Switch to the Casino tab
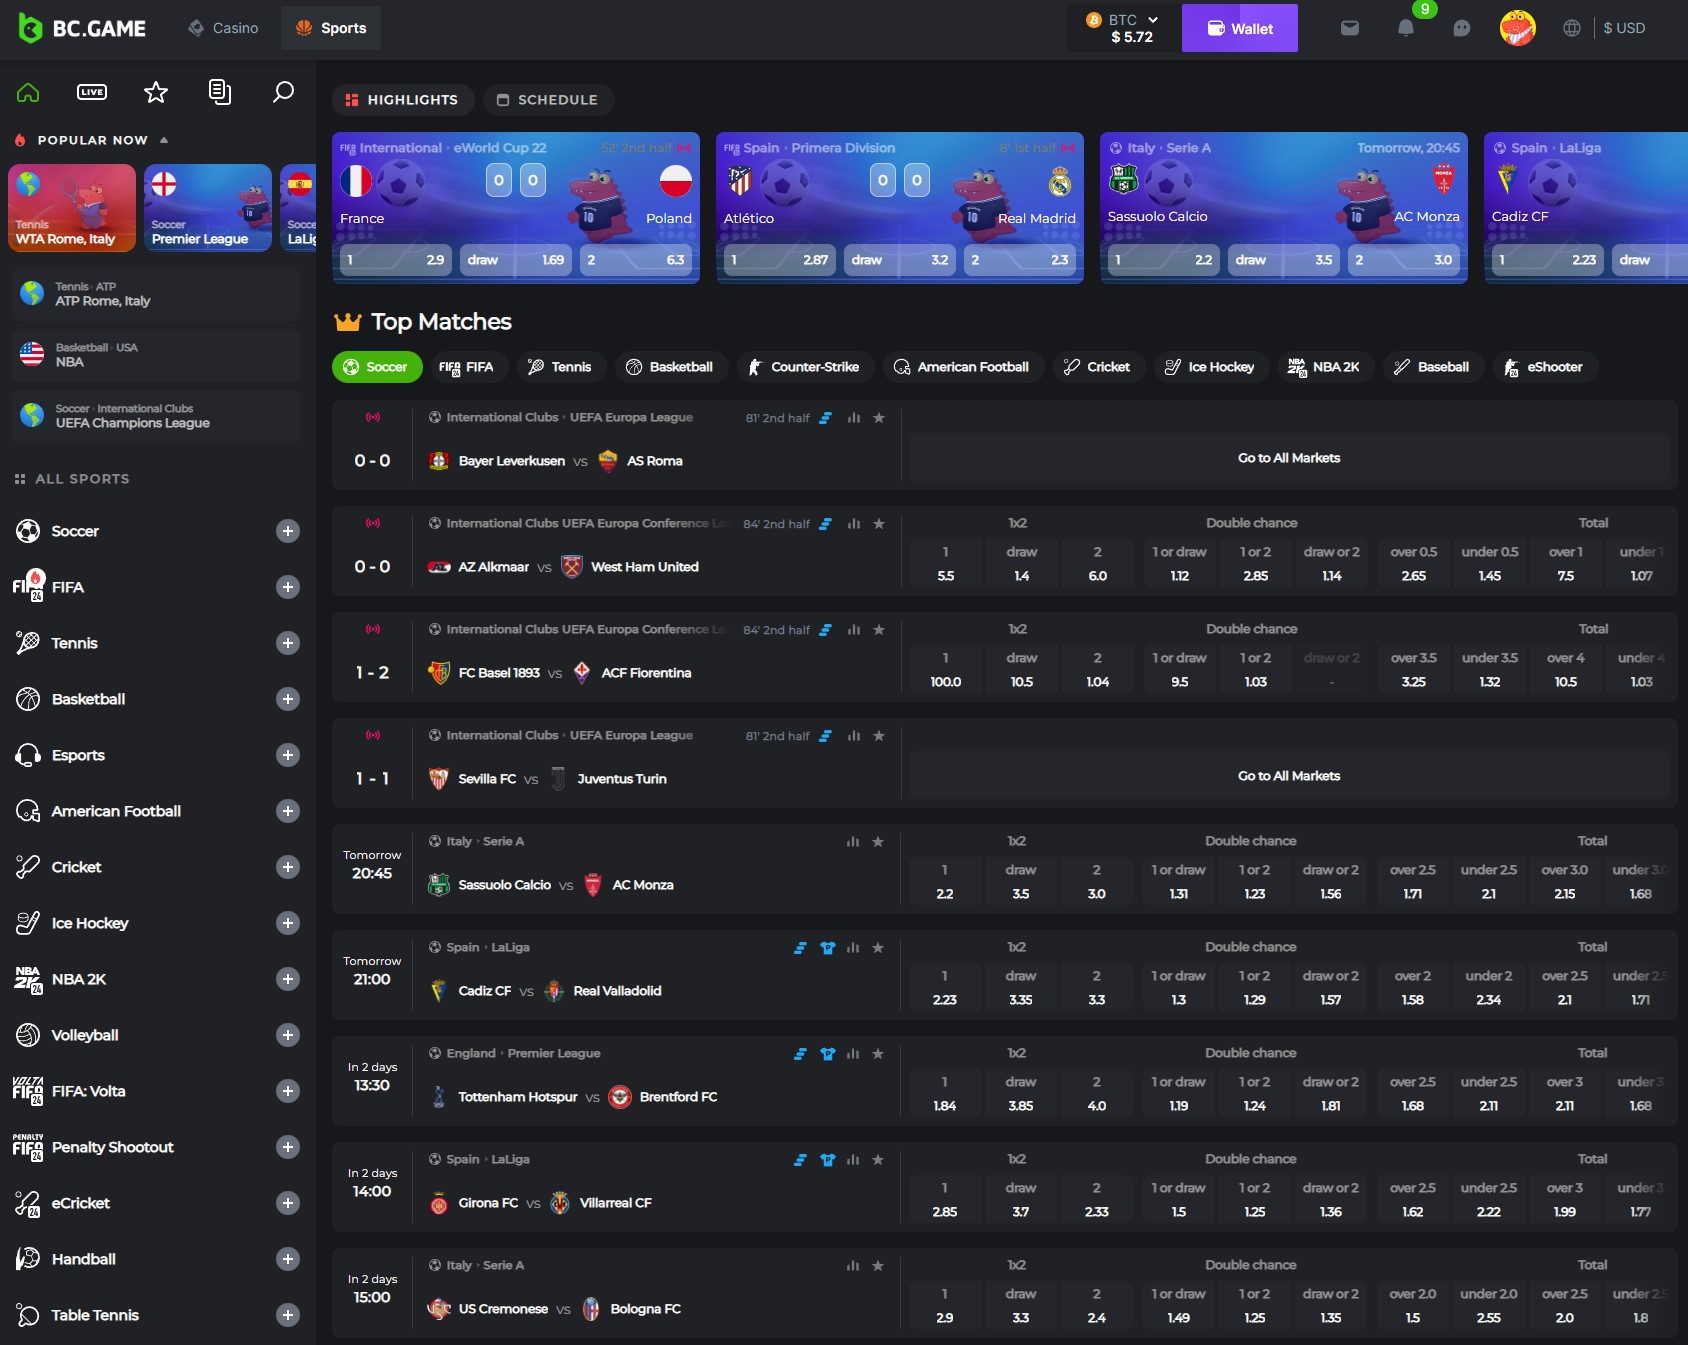This screenshot has width=1688, height=1345. (224, 28)
